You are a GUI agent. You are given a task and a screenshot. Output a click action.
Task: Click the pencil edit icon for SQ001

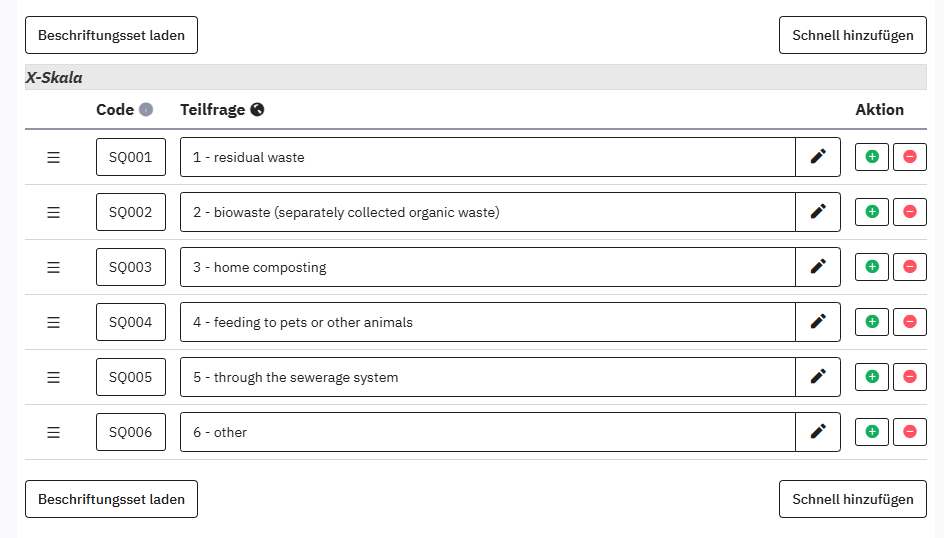818,157
